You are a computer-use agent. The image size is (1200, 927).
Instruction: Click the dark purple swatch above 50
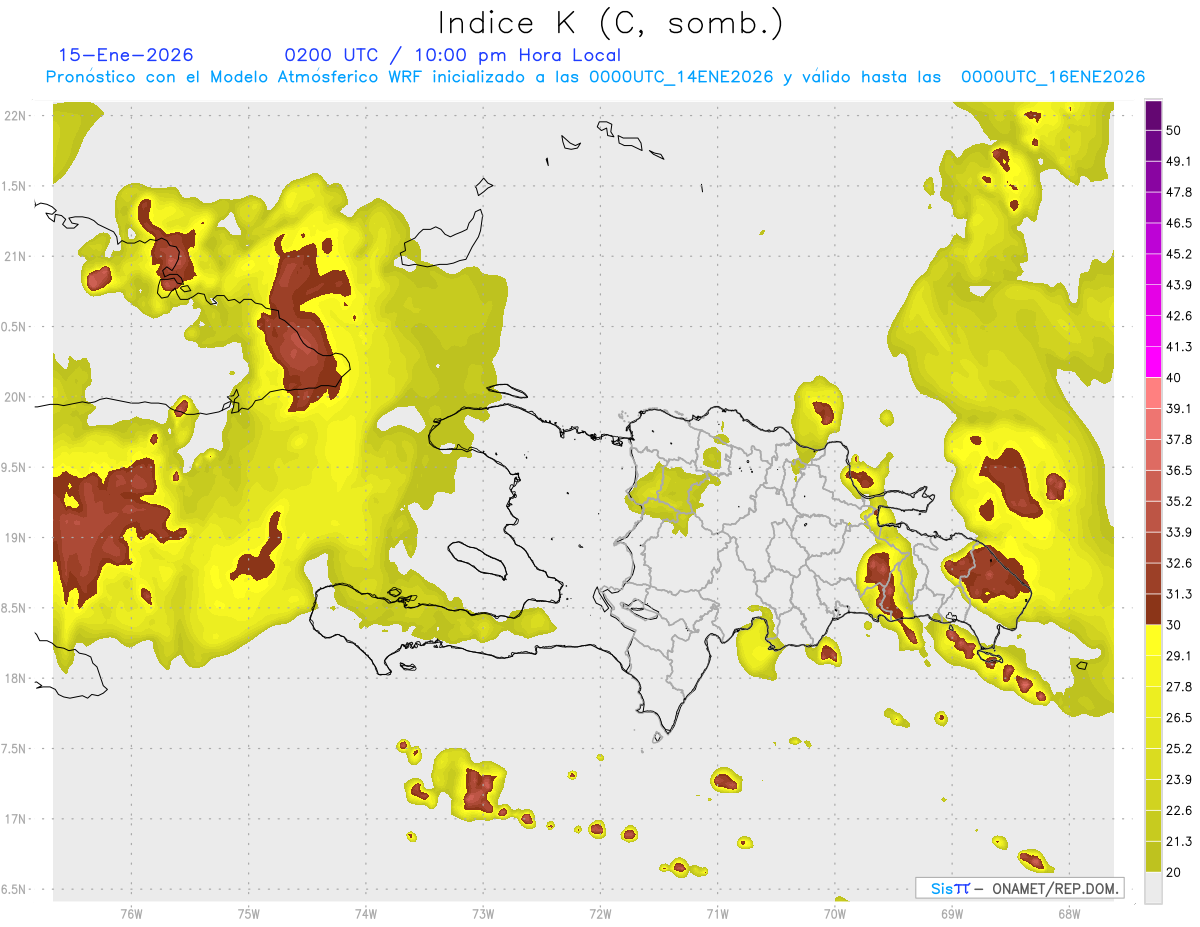coord(1153,115)
